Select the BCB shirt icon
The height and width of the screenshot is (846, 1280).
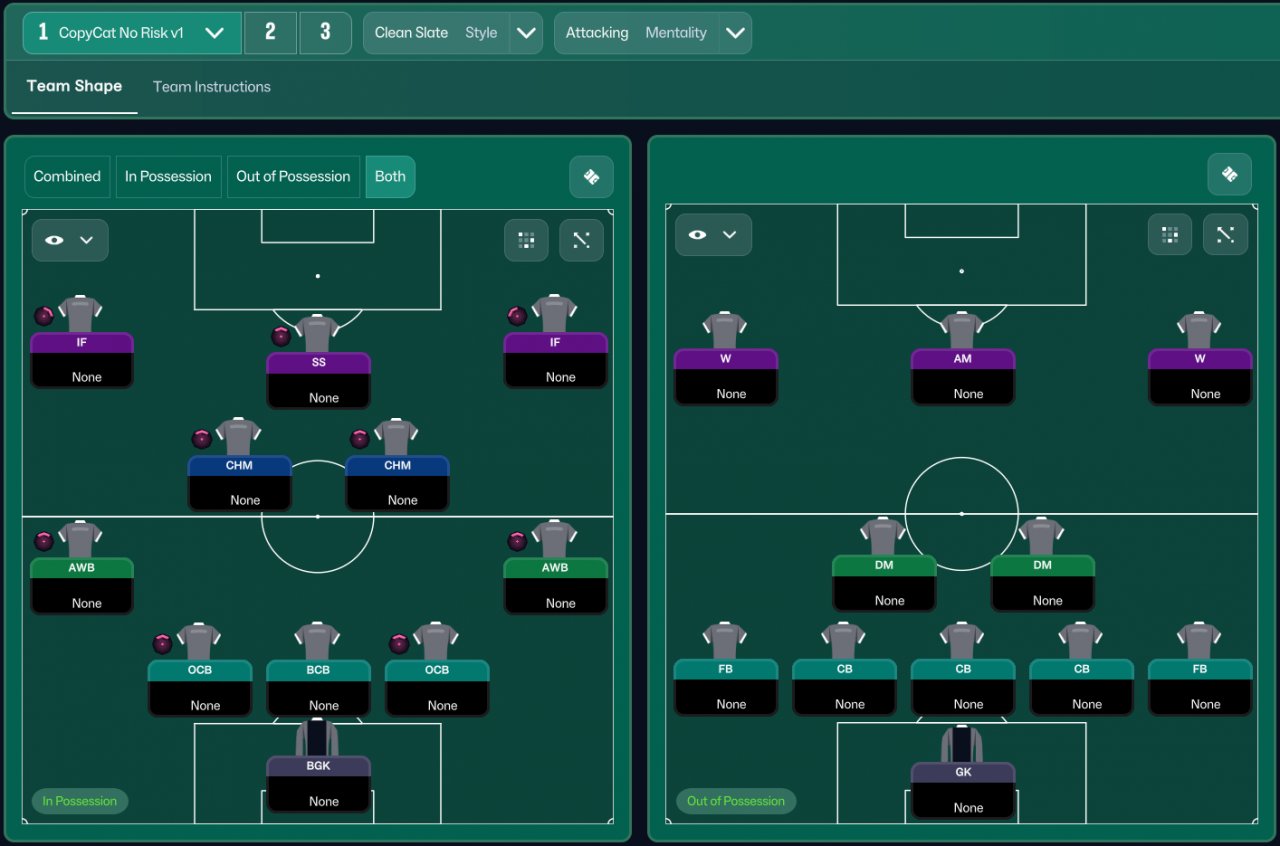pos(318,642)
